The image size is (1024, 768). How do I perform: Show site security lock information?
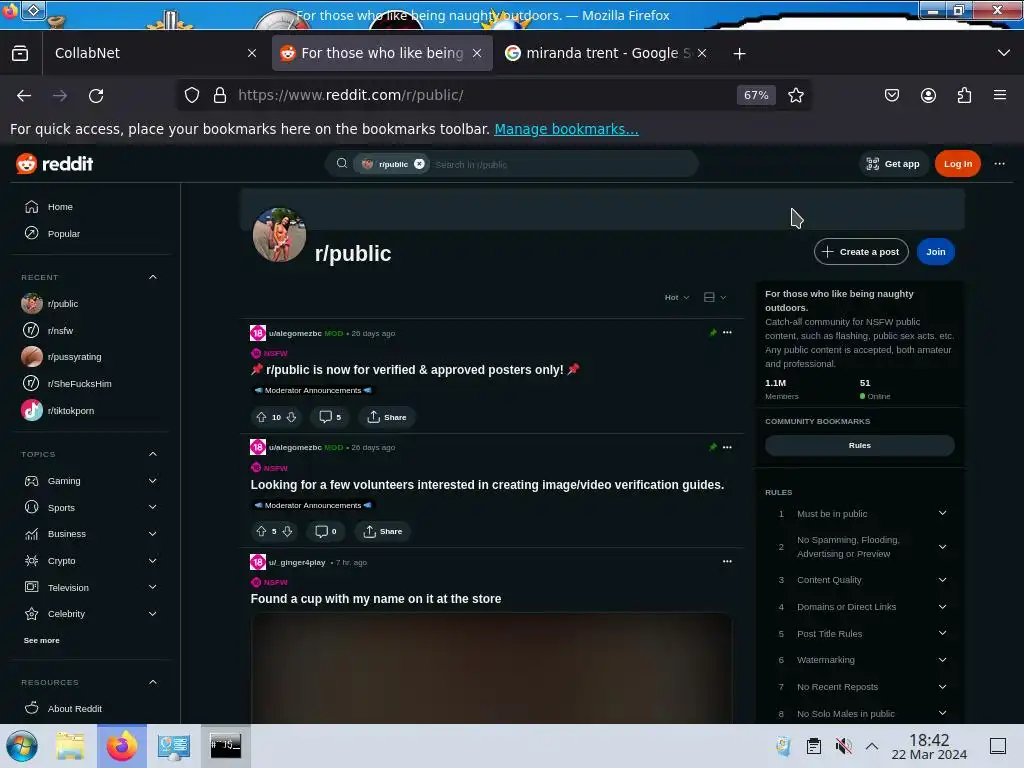tap(220, 95)
